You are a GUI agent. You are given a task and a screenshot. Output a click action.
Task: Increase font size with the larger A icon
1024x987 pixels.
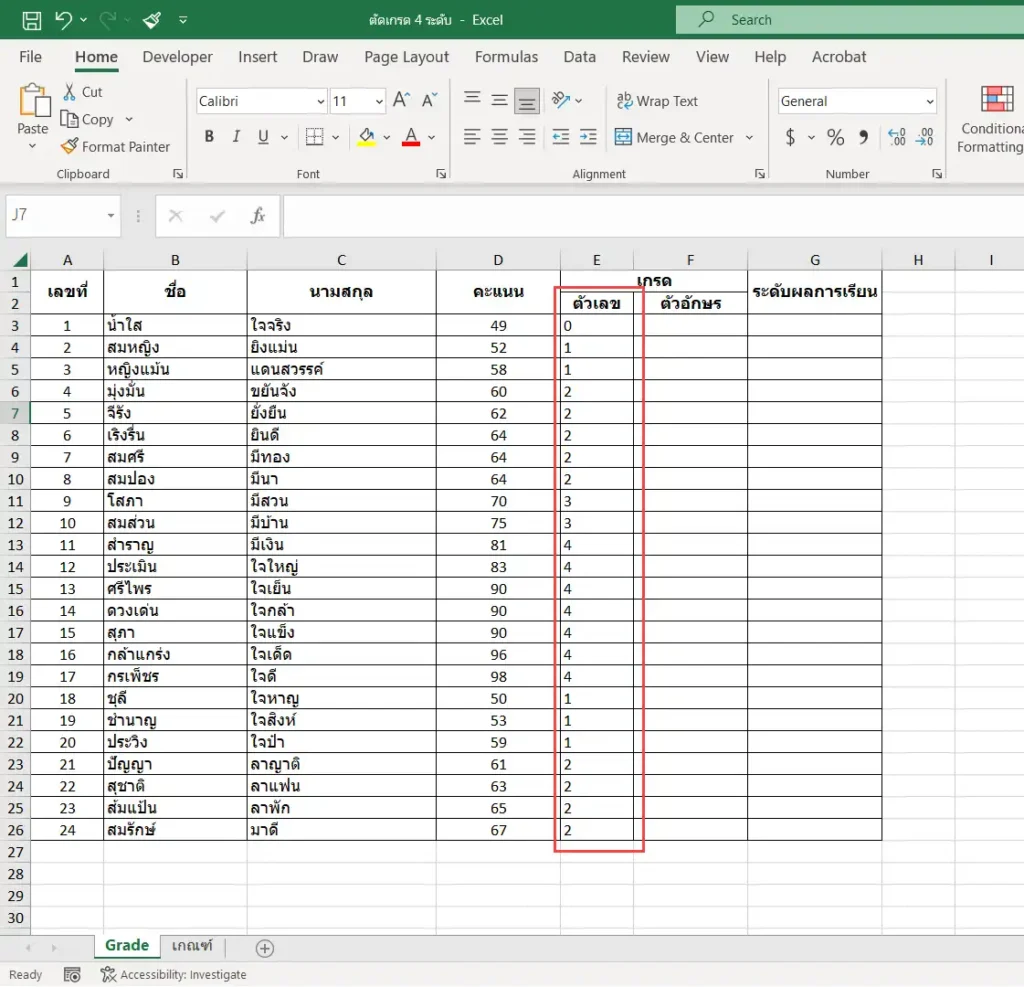click(401, 100)
